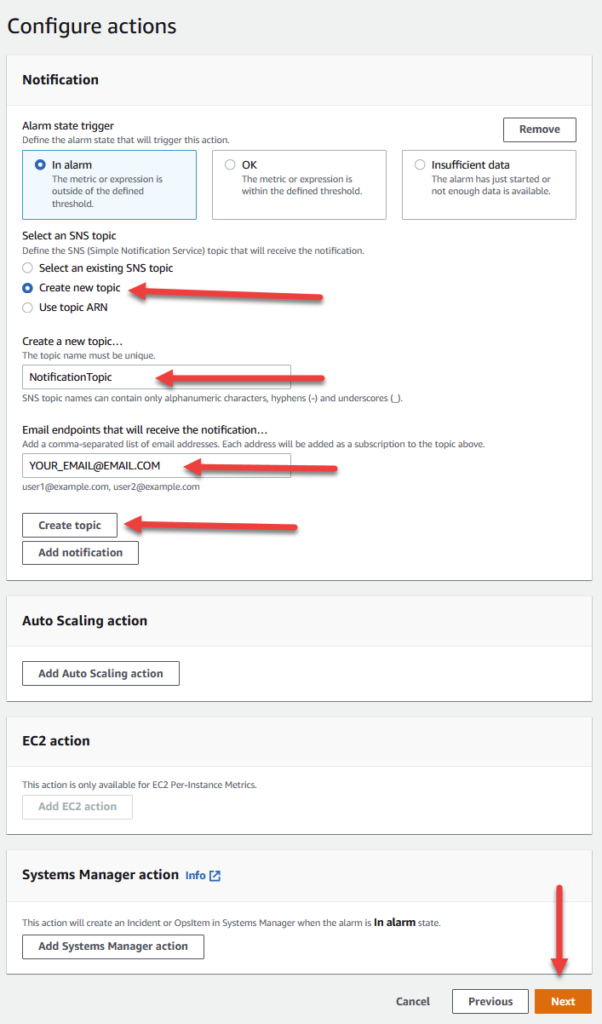Focus the new topic name field

156,377
